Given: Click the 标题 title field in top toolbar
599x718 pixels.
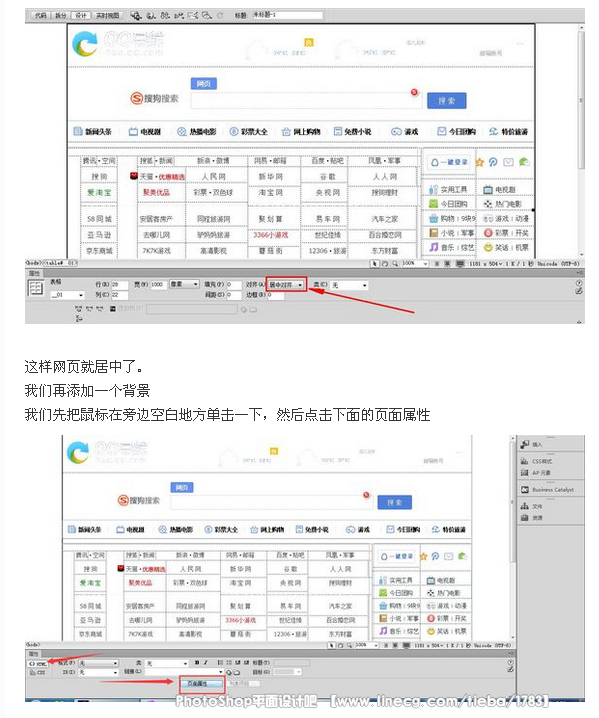Looking at the screenshot, I should click(x=287, y=15).
